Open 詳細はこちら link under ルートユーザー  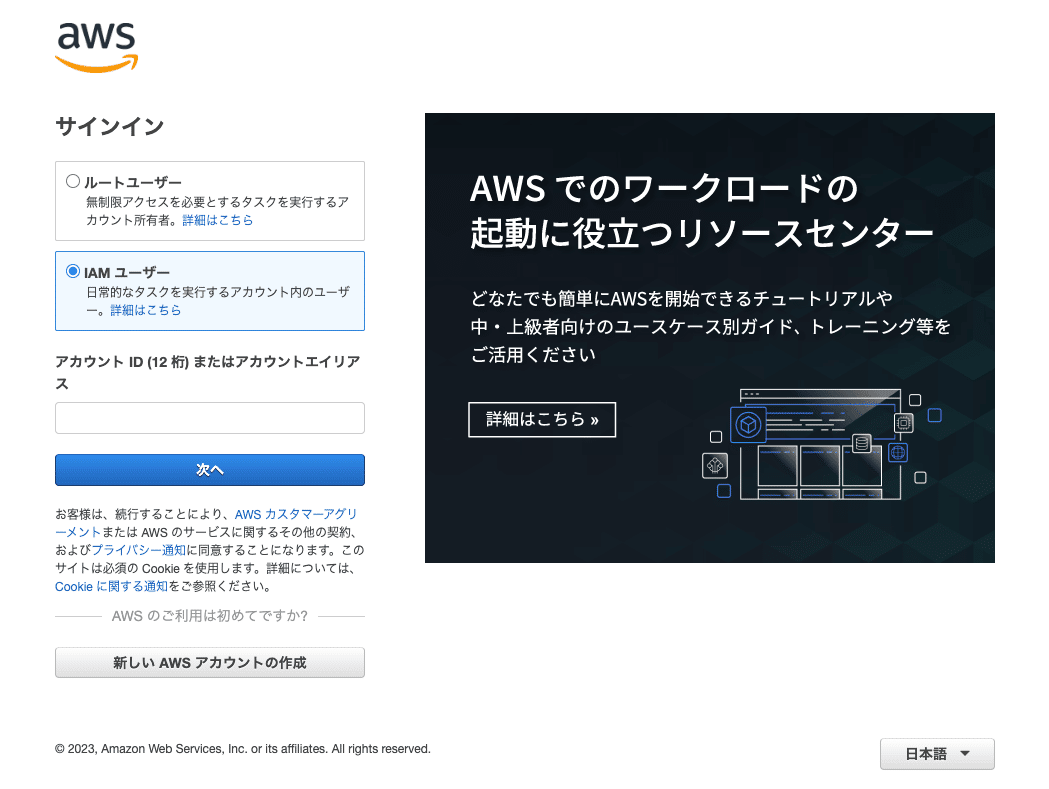point(217,220)
